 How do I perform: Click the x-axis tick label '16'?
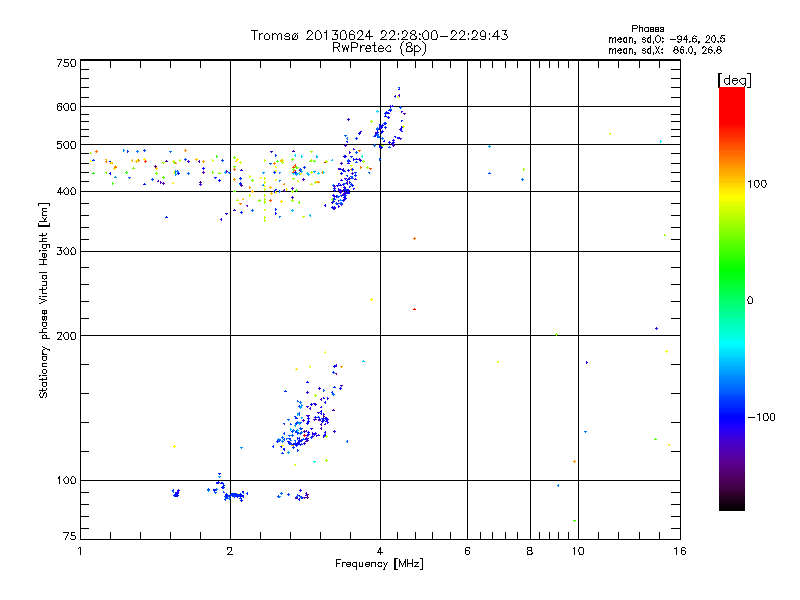coord(680,551)
